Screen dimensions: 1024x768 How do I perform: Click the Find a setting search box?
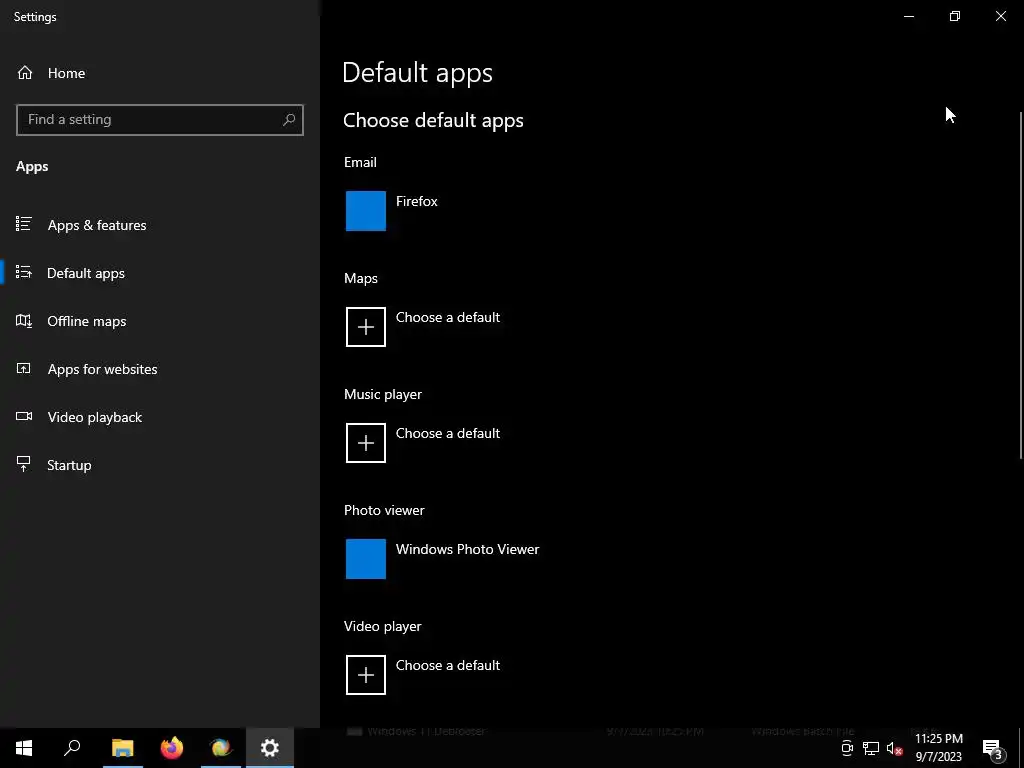160,120
